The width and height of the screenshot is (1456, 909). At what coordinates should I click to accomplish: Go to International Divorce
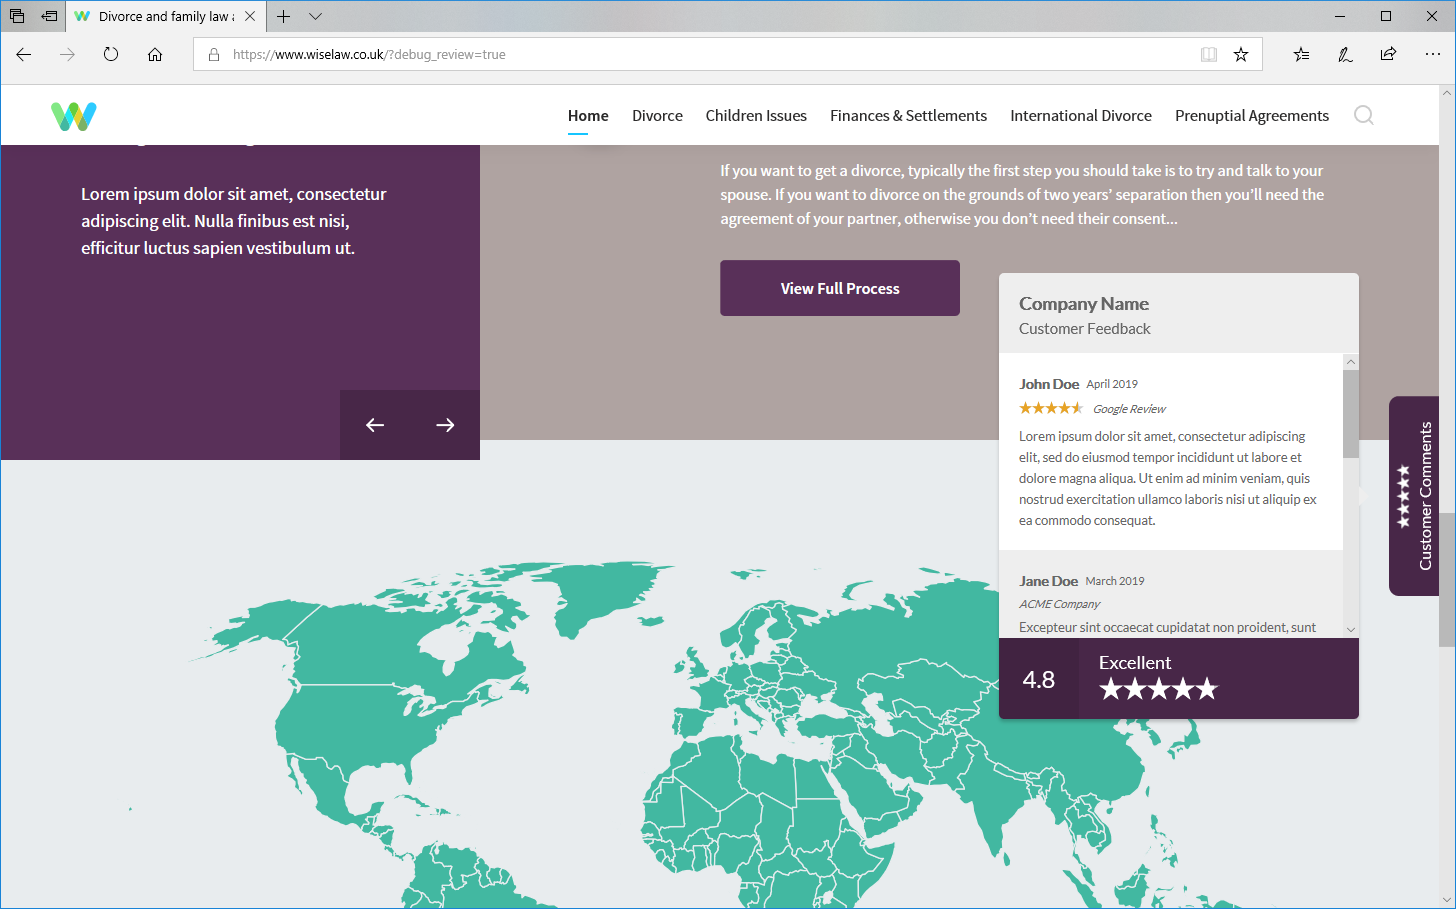tap(1081, 116)
